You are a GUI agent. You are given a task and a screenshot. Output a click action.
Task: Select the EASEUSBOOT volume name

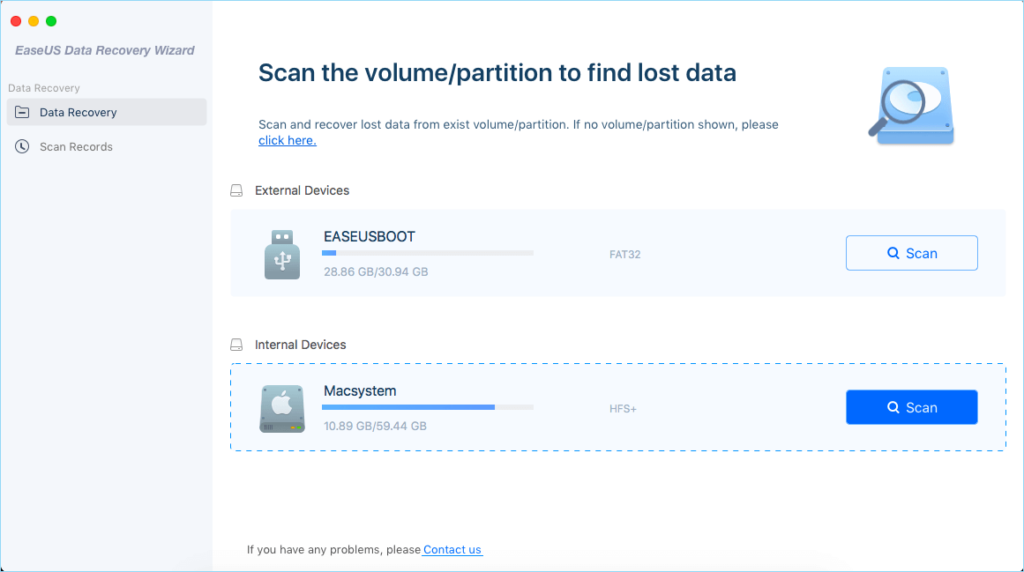369,237
